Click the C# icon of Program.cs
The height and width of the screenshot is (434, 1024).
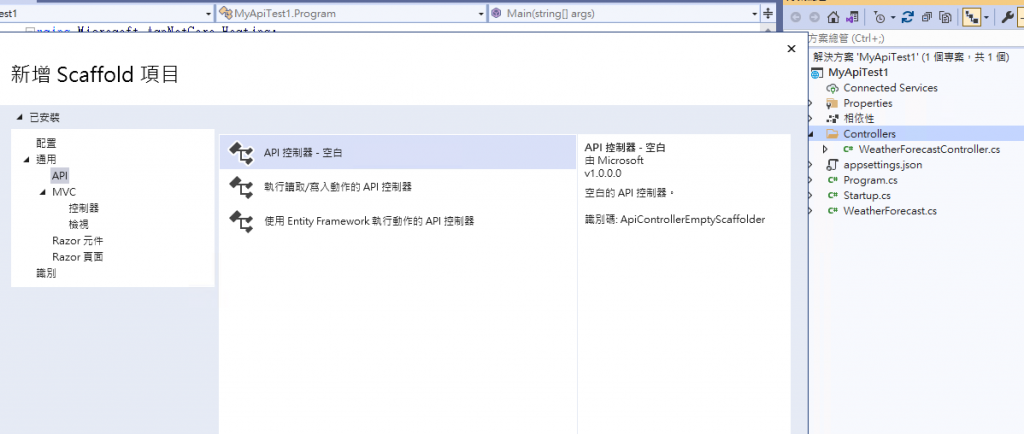(832, 180)
